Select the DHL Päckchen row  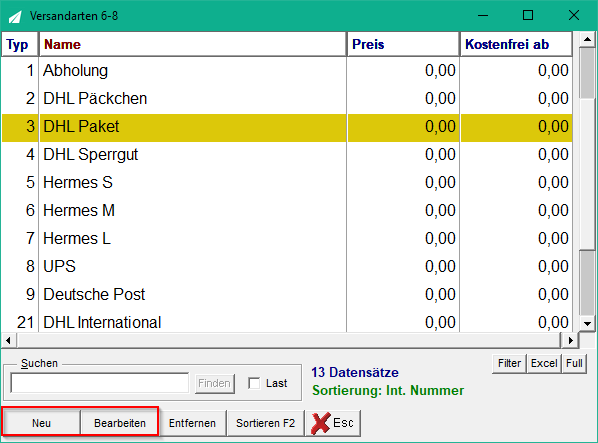(x=287, y=99)
